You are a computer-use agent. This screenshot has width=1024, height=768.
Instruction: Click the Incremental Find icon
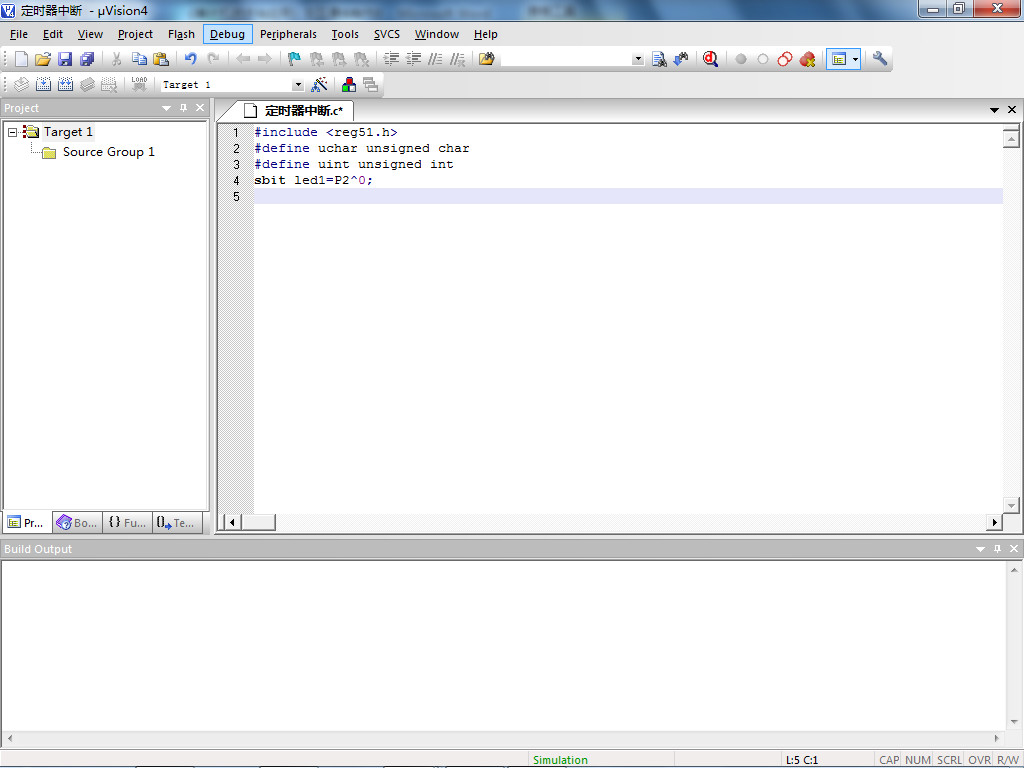(x=681, y=59)
